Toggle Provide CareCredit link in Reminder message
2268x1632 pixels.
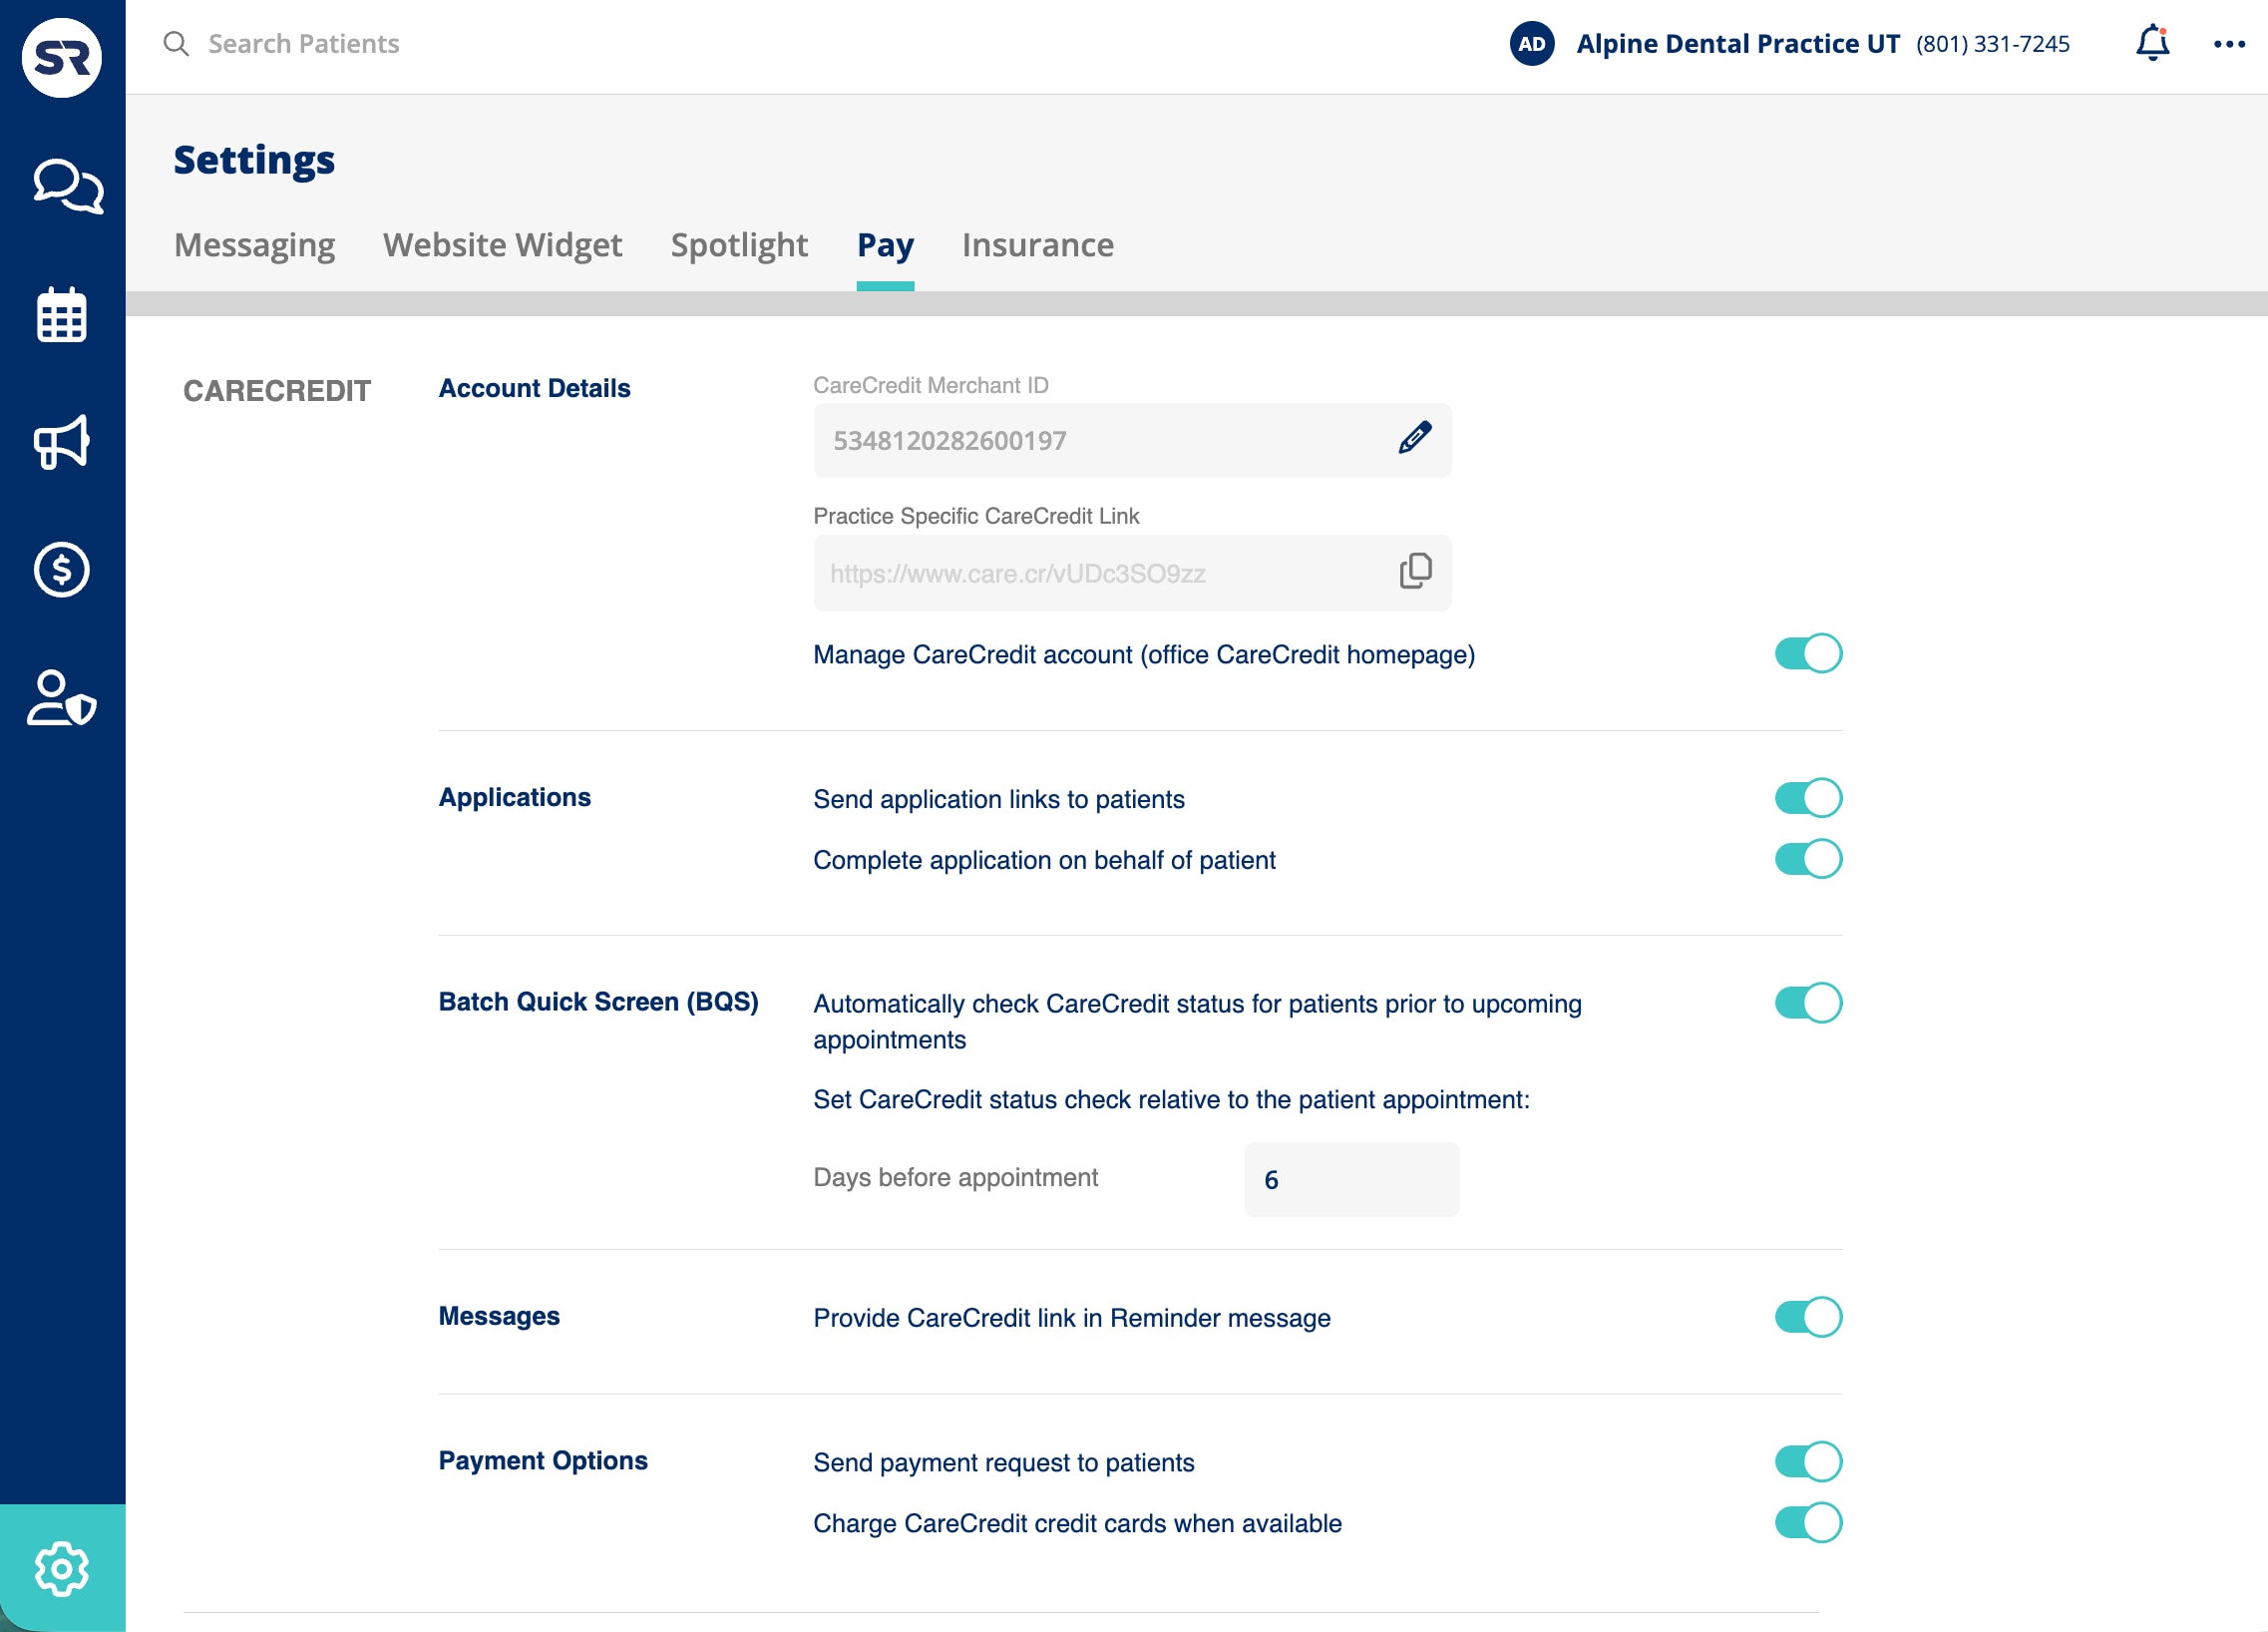[x=1807, y=1317]
